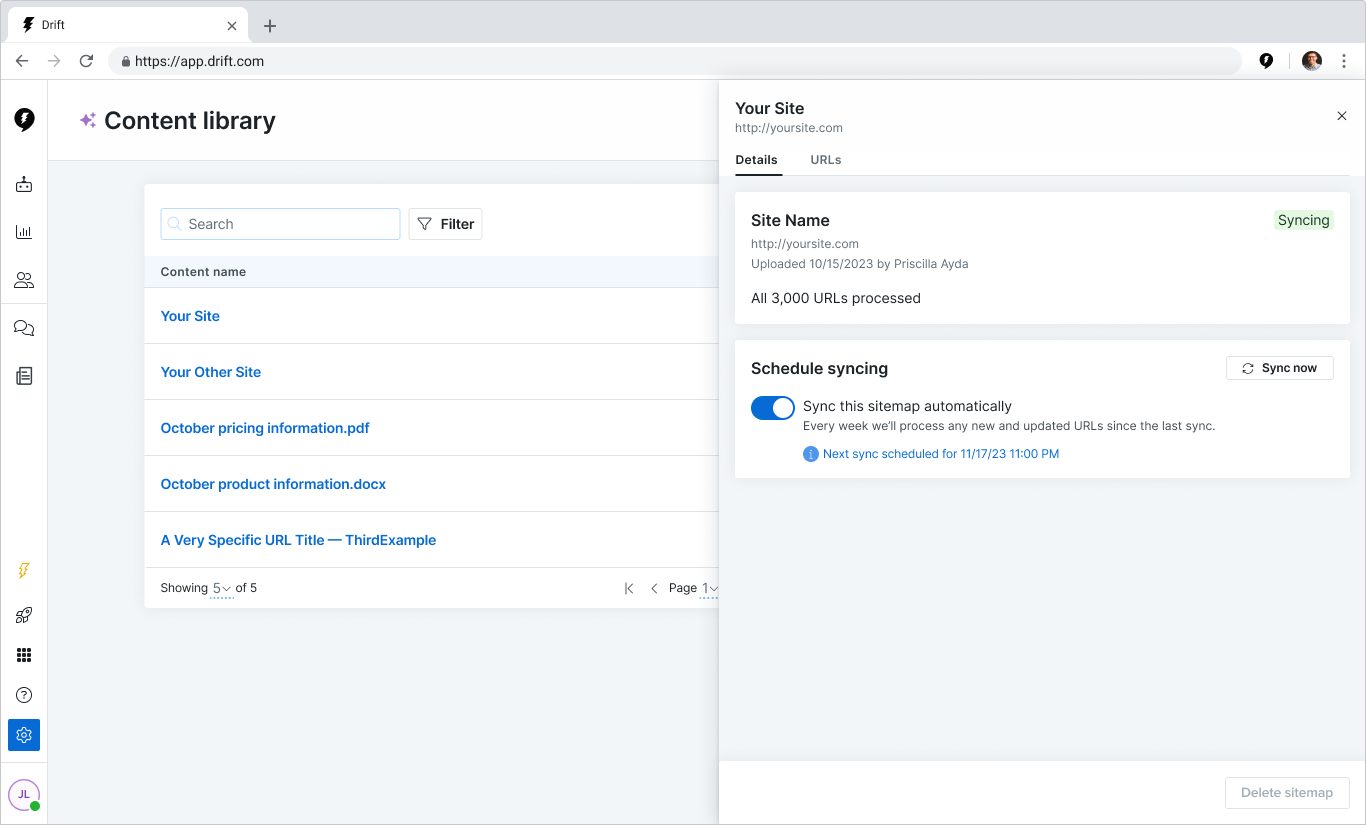This screenshot has height=825, width=1366.
Task: Open the app grid icon
Action: pyautogui.click(x=24, y=655)
